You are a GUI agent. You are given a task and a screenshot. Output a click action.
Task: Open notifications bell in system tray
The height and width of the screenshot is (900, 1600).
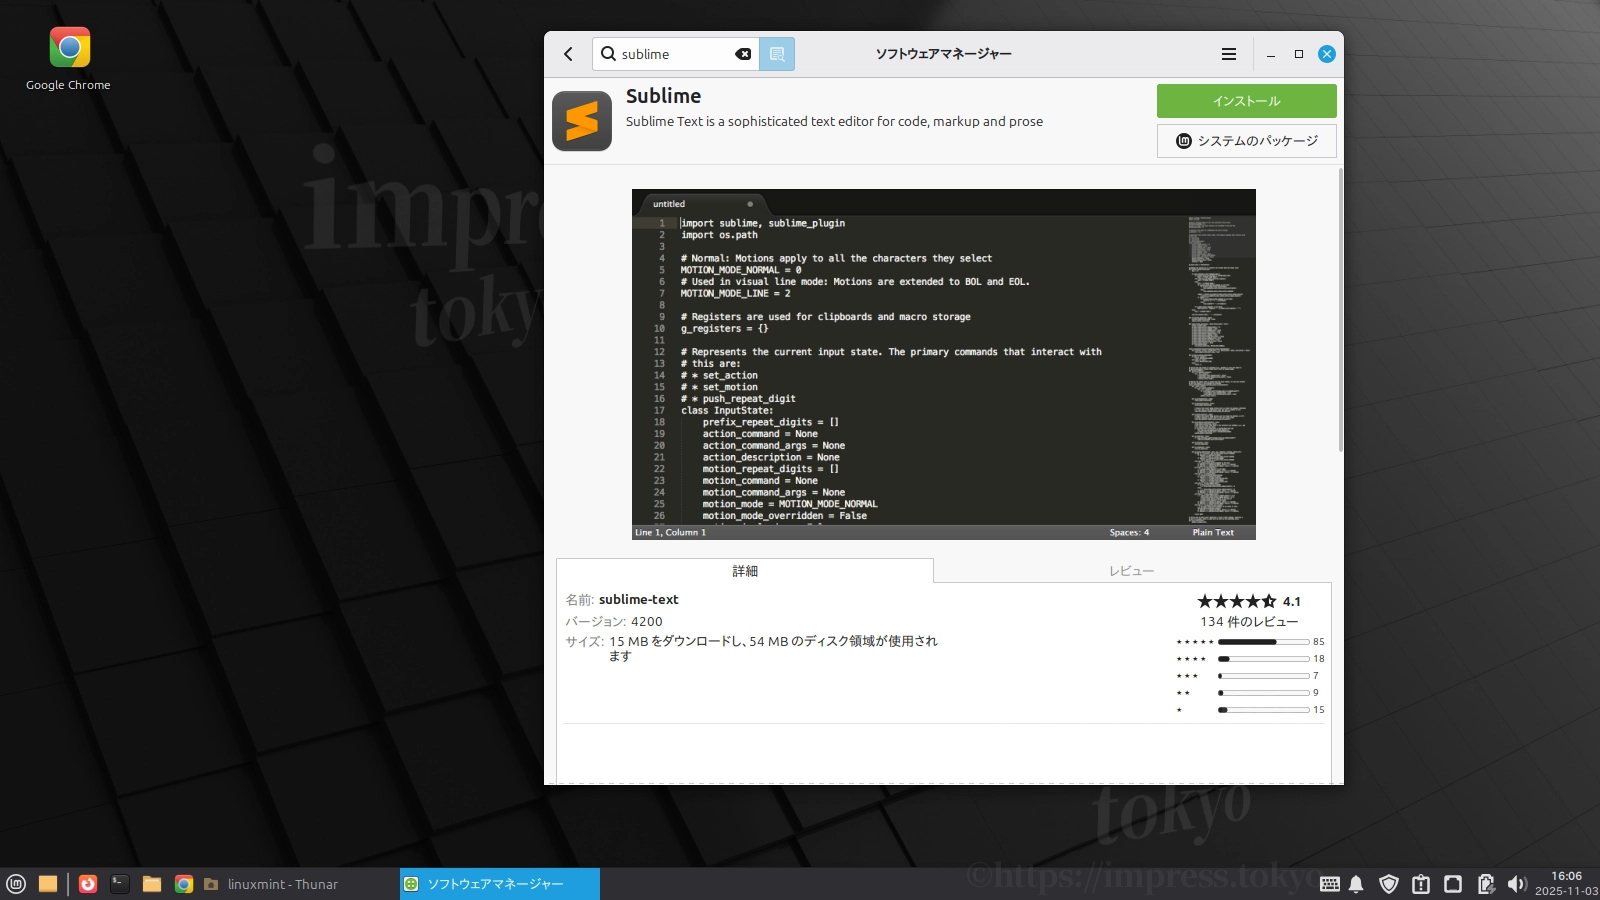(1356, 884)
